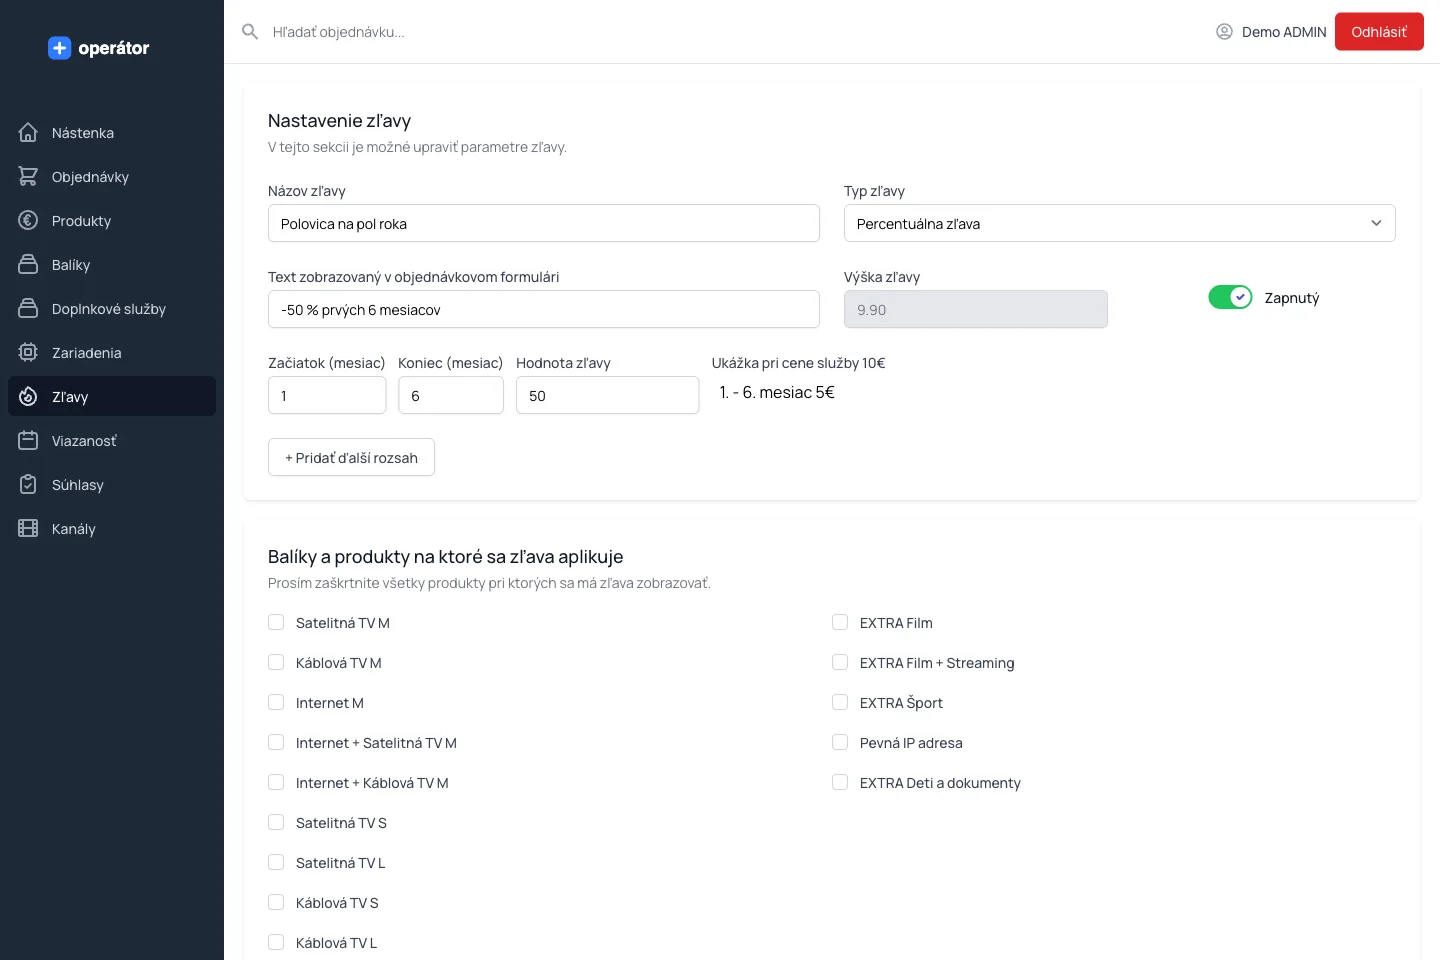Navigate to Balíky
Screen dimensions: 1440x960
[112, 264]
